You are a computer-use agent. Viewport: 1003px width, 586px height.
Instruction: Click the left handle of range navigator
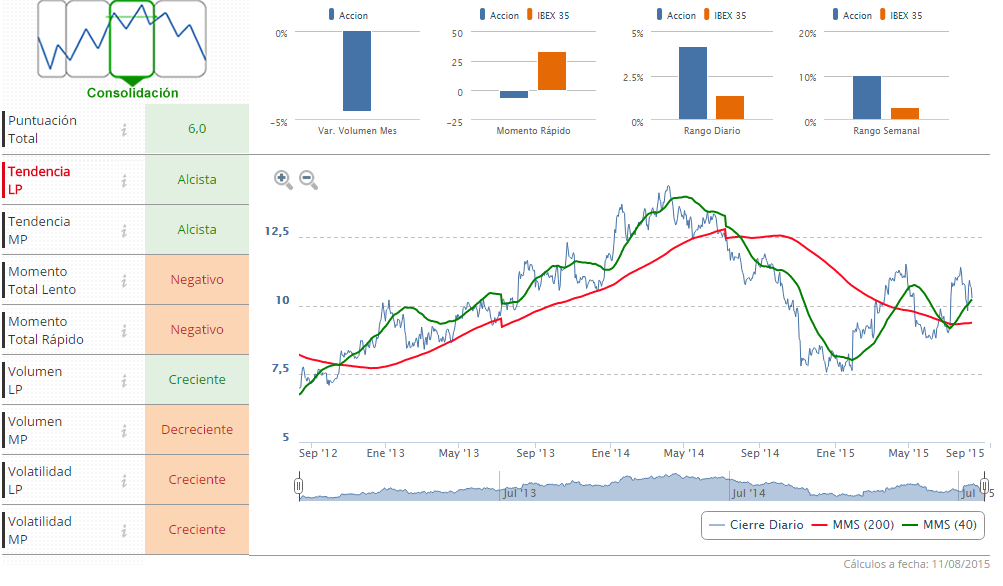click(x=298, y=486)
